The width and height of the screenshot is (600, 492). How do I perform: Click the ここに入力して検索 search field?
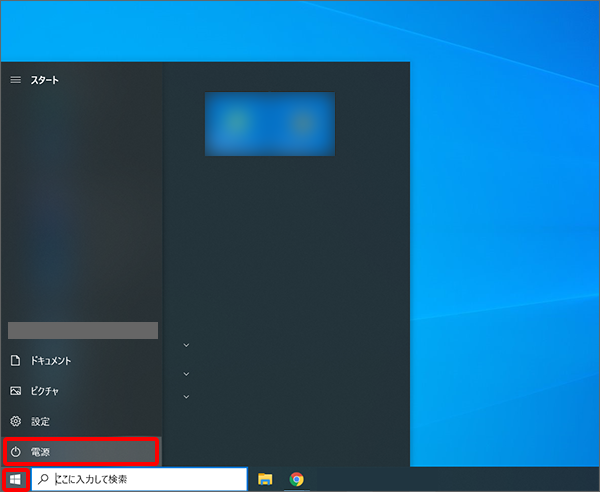coord(145,480)
